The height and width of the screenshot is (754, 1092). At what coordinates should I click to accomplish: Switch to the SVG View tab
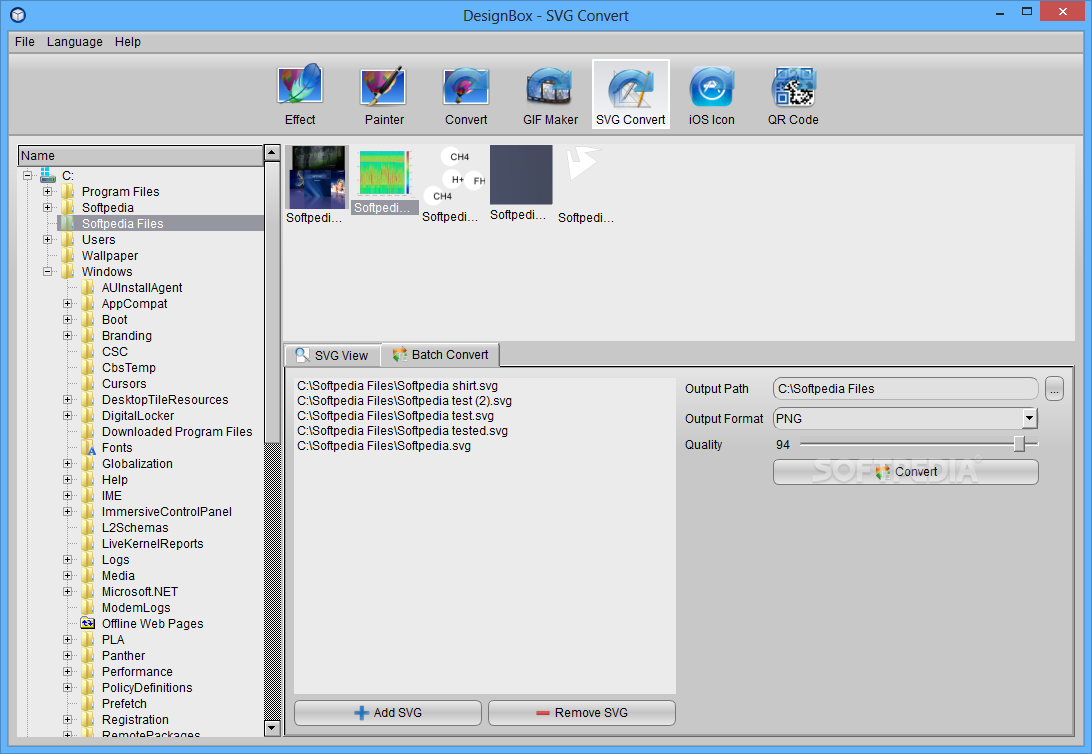[332, 355]
